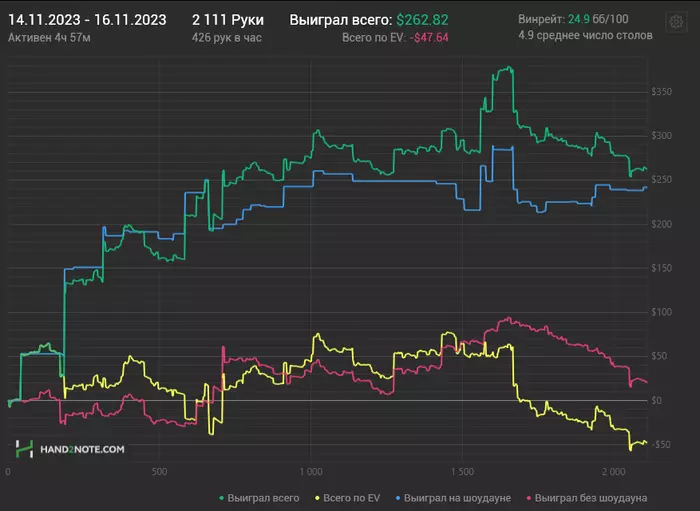Click the 'Всего по EV' legend label

click(x=352, y=498)
